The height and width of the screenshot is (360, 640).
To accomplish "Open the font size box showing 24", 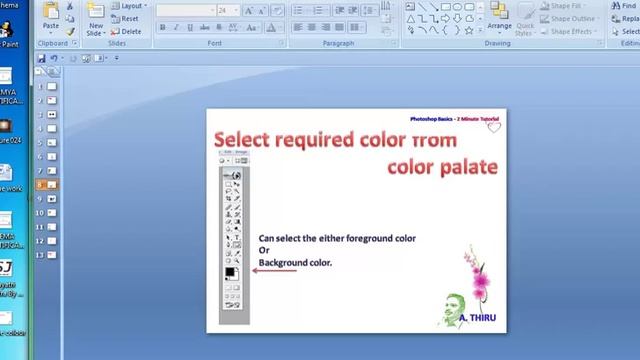I will tap(229, 11).
